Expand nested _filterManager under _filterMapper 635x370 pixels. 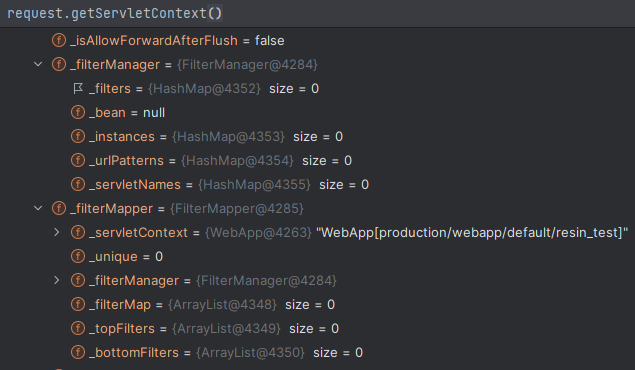tap(57, 280)
